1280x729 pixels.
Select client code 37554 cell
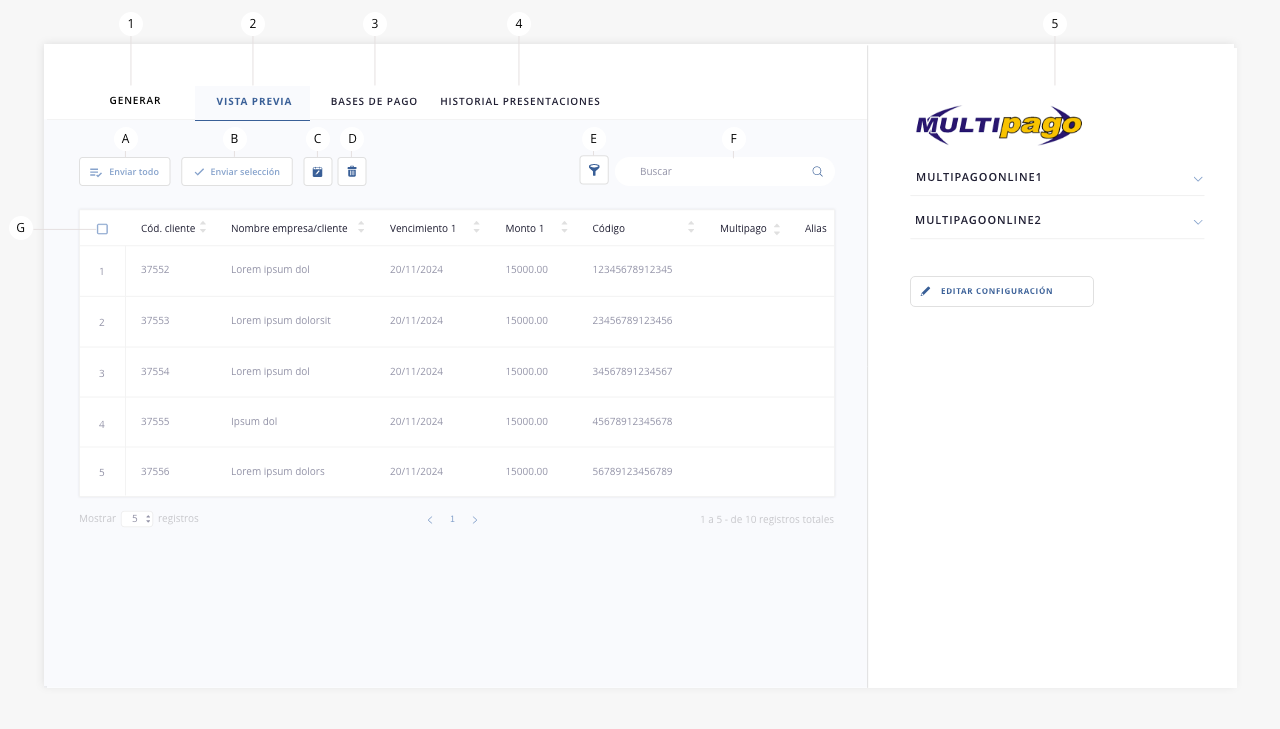point(155,372)
